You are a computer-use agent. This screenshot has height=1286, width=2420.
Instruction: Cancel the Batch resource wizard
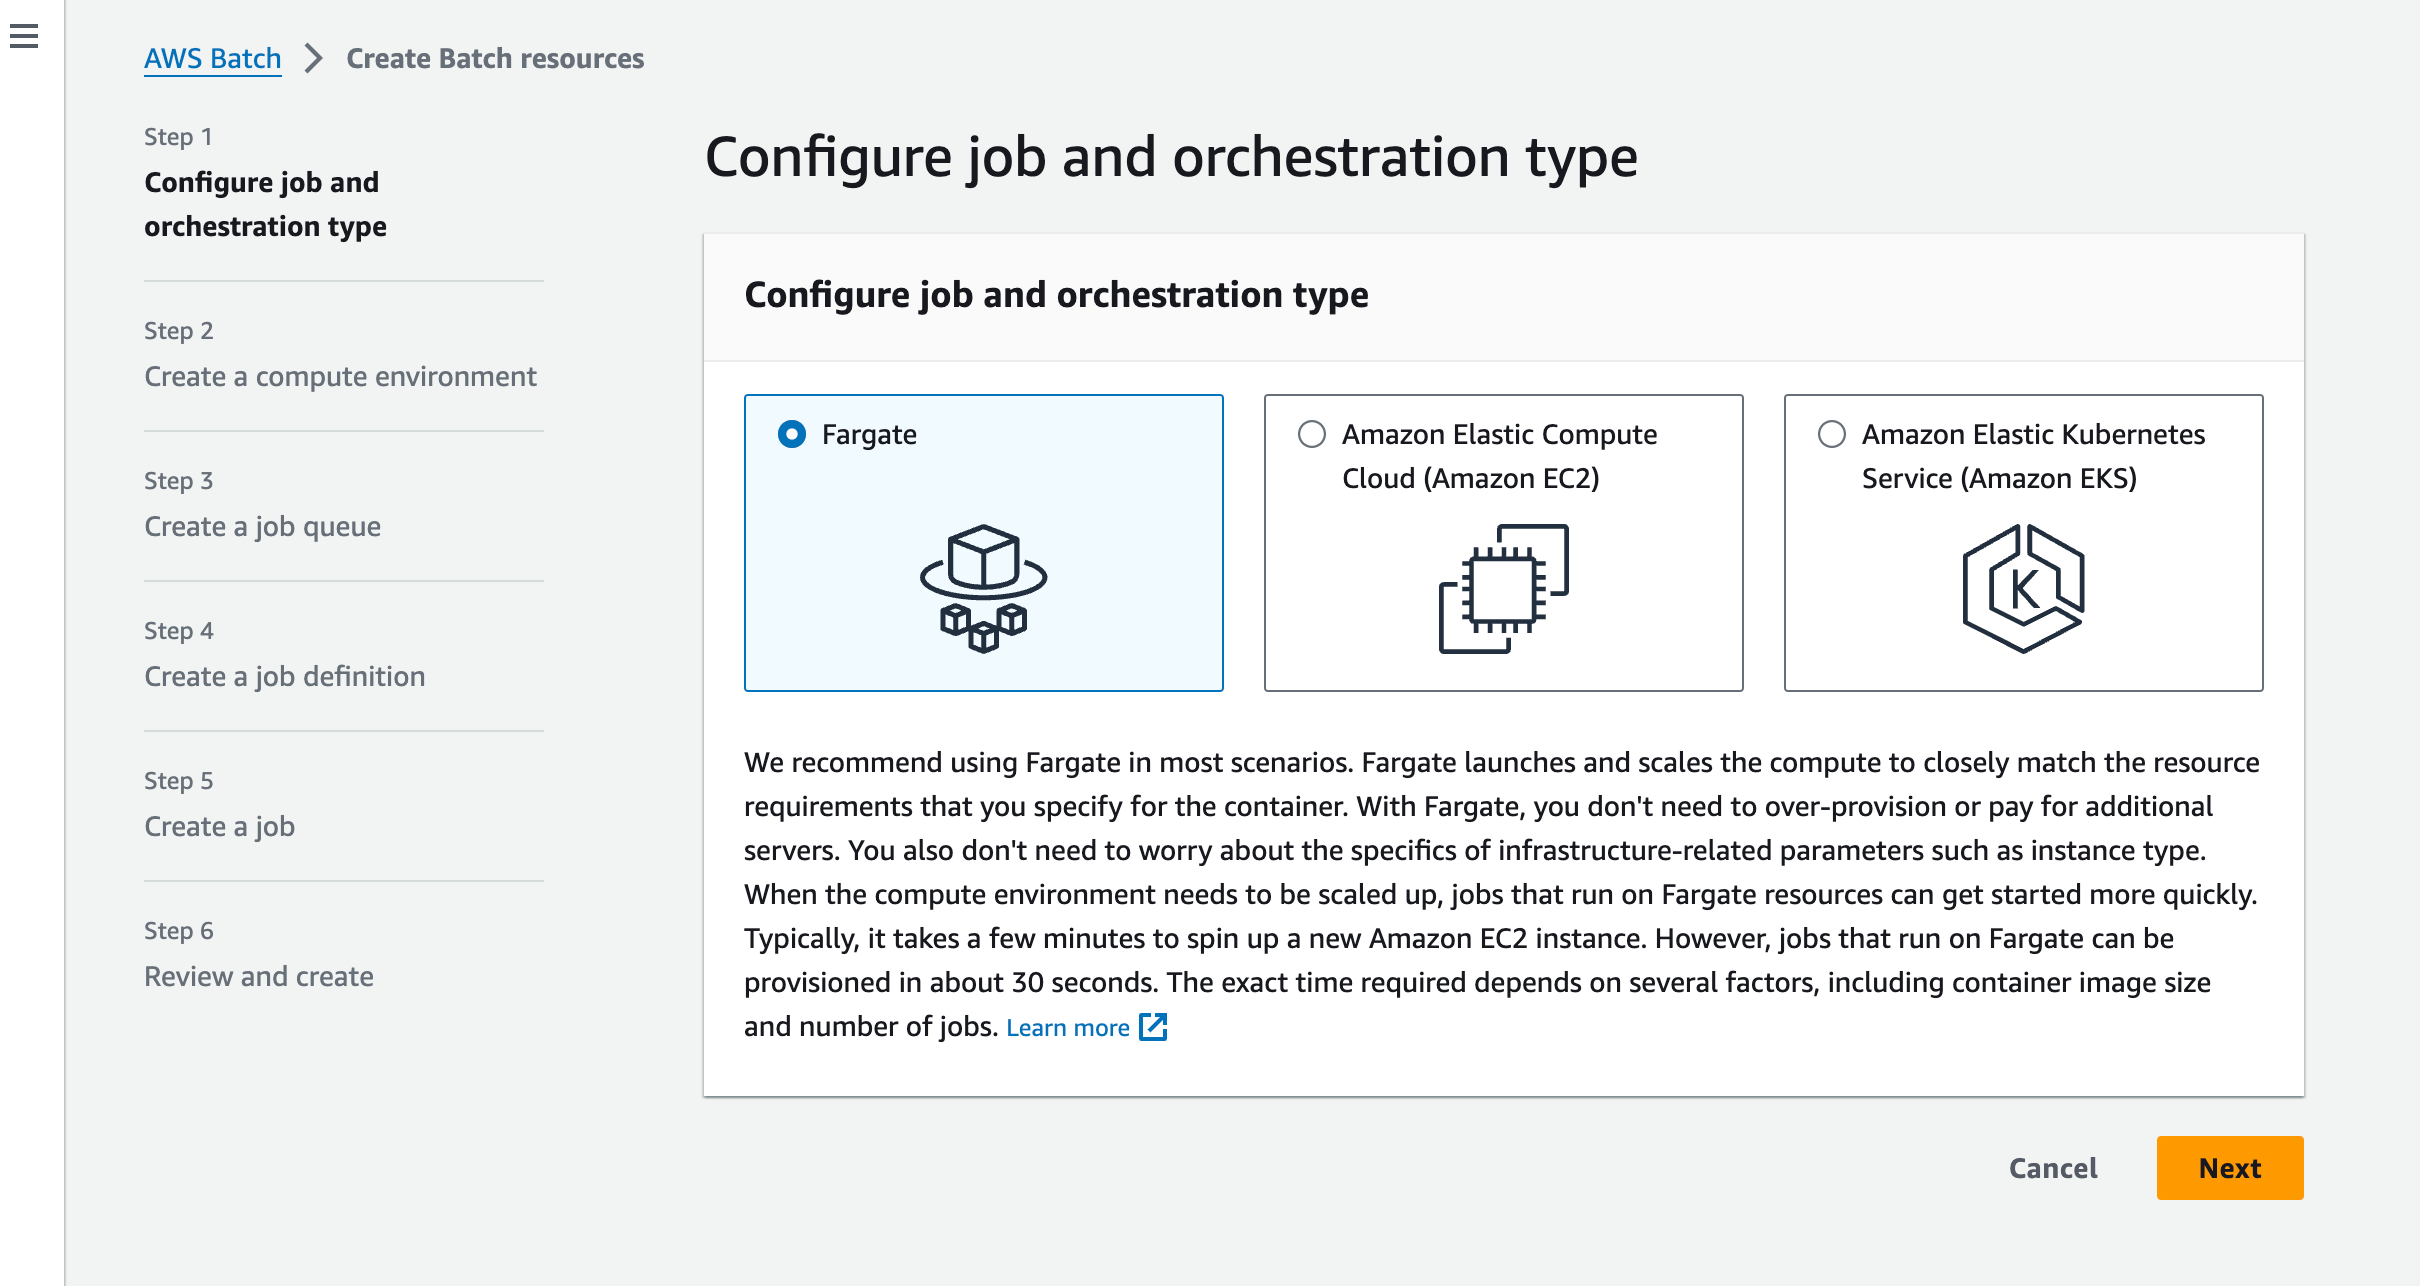[x=2053, y=1168]
